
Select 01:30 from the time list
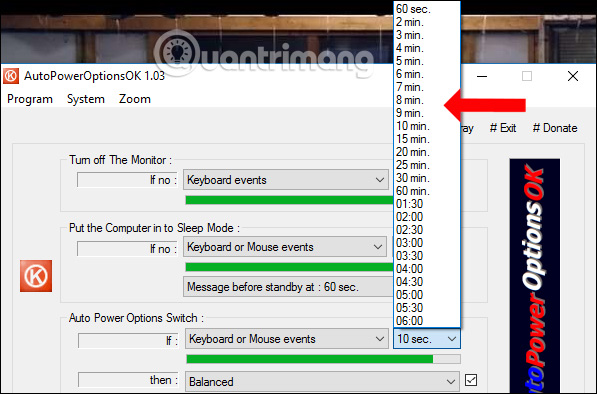click(427, 204)
